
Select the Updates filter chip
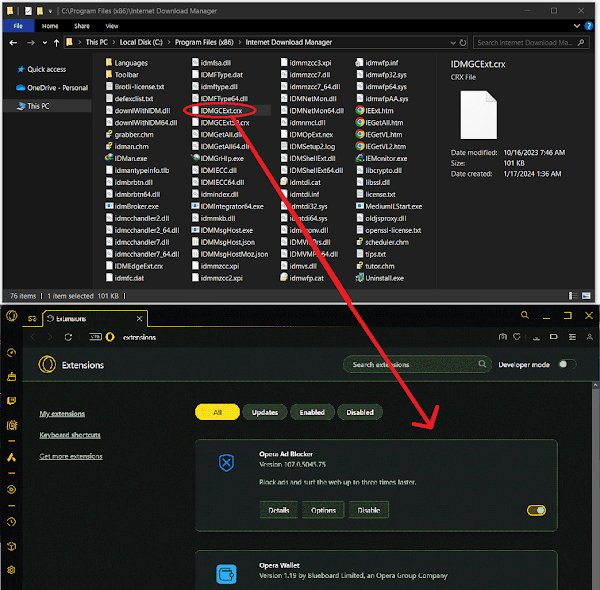point(265,412)
